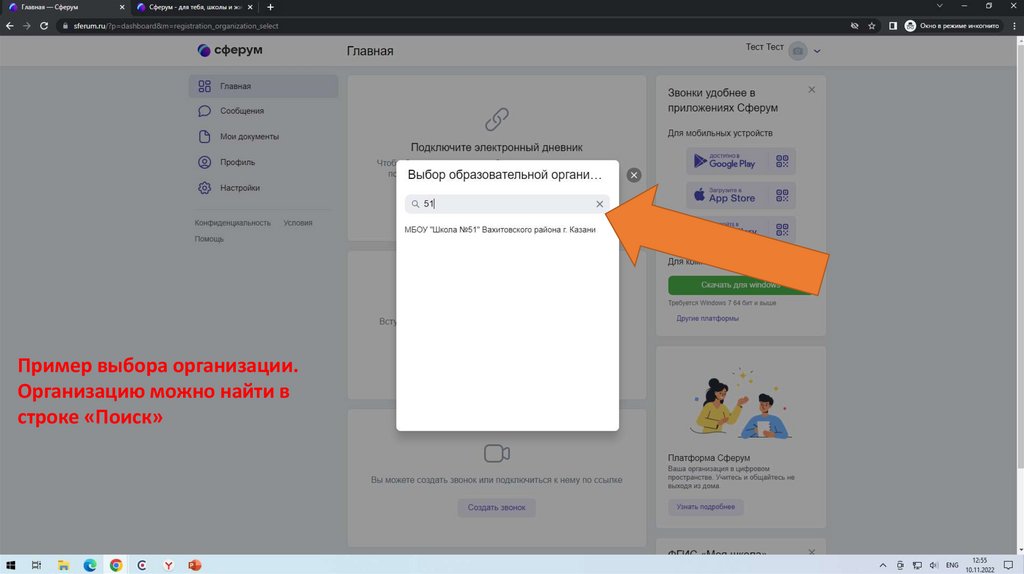Go back in browser history
This screenshot has height=574, width=1024.
click(x=10, y=26)
